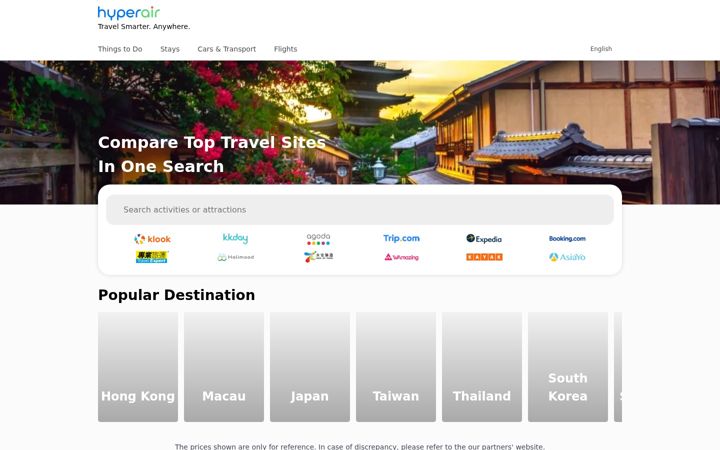View the Thailand destination card
This screenshot has height=450, width=720.
click(x=482, y=367)
